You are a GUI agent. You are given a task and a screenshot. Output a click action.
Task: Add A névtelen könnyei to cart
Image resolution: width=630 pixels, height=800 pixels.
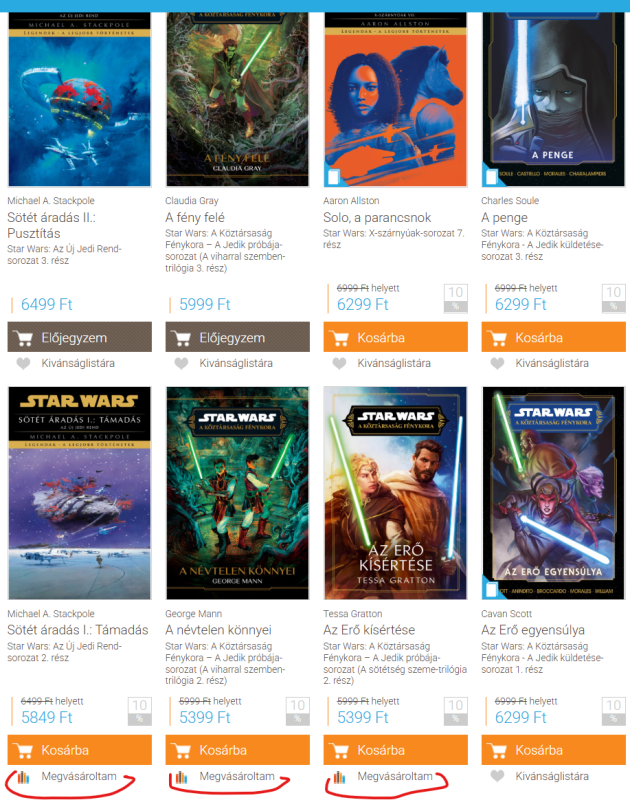click(238, 749)
